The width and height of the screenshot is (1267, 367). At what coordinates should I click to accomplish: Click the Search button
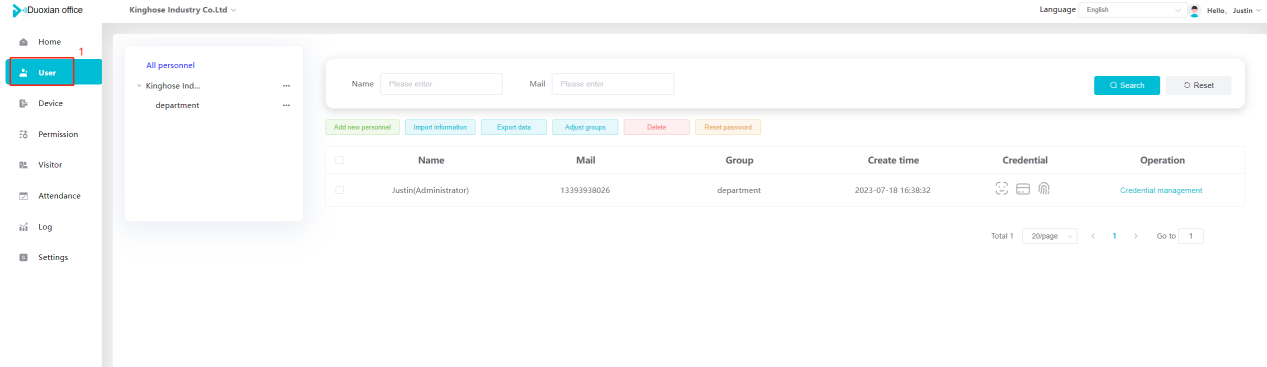click(x=1127, y=85)
